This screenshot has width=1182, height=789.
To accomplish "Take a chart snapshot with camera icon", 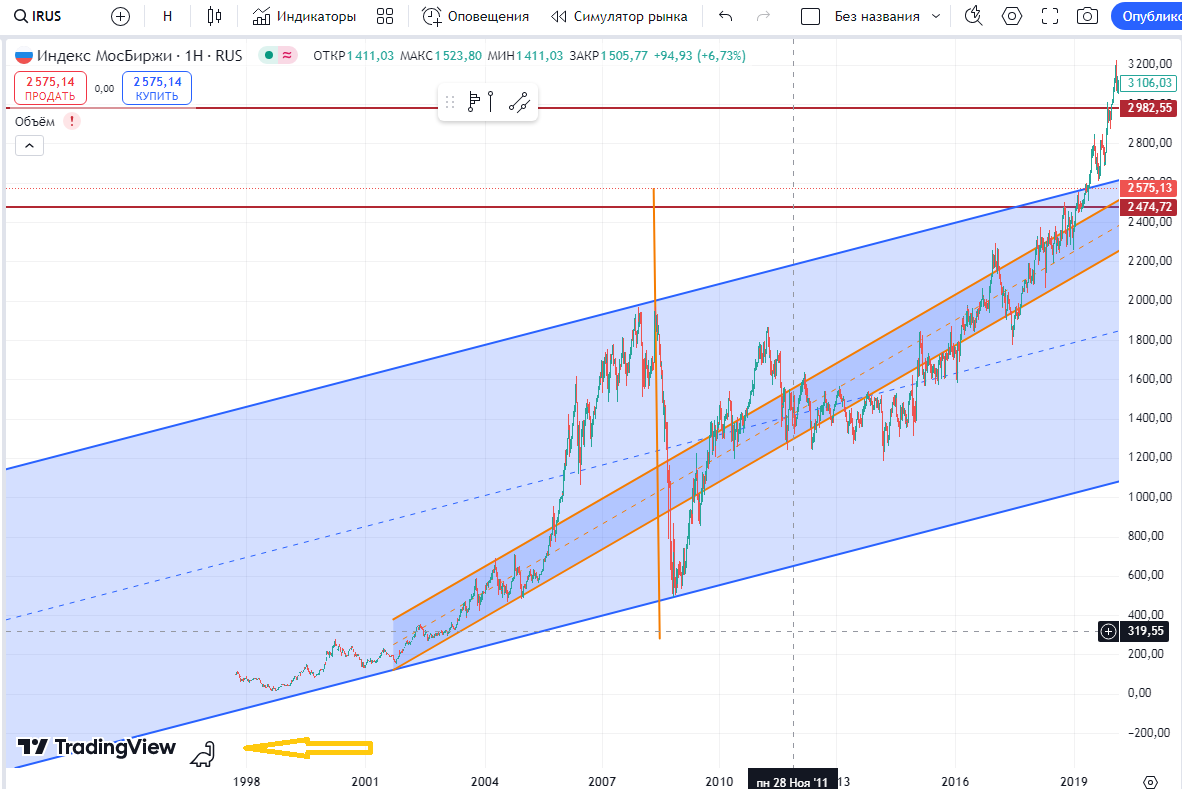I will coord(1087,16).
